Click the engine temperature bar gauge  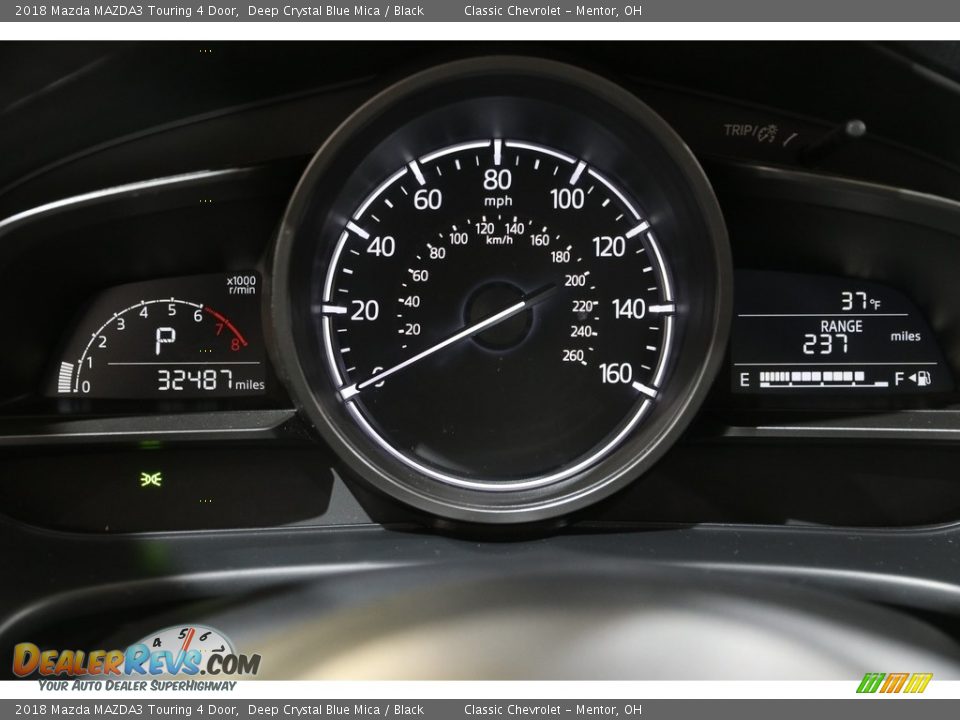[x=66, y=376]
